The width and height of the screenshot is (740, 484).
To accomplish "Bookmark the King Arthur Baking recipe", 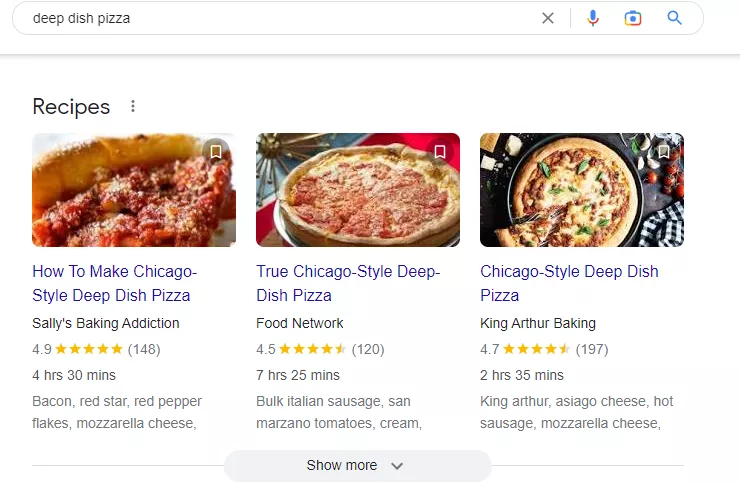I will click(x=664, y=152).
